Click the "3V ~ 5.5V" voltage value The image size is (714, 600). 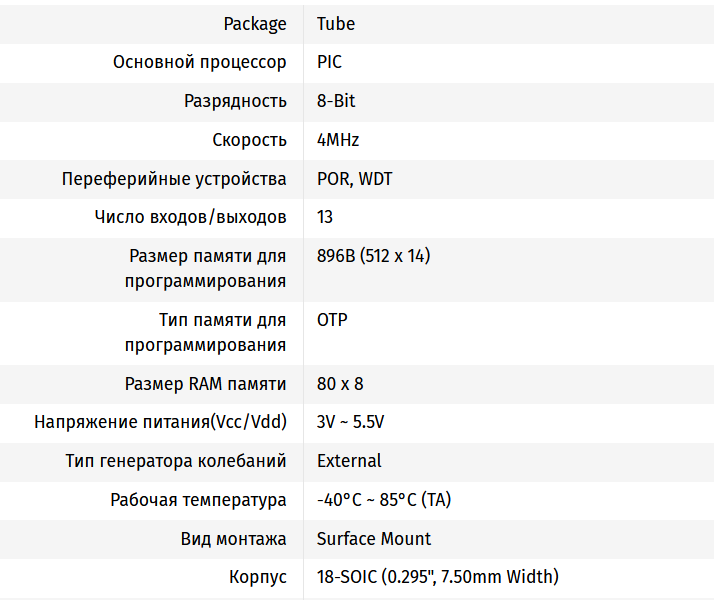(x=350, y=422)
